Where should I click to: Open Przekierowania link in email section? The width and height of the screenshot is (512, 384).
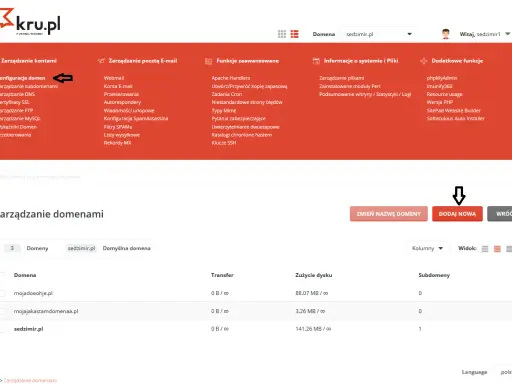click(x=121, y=94)
